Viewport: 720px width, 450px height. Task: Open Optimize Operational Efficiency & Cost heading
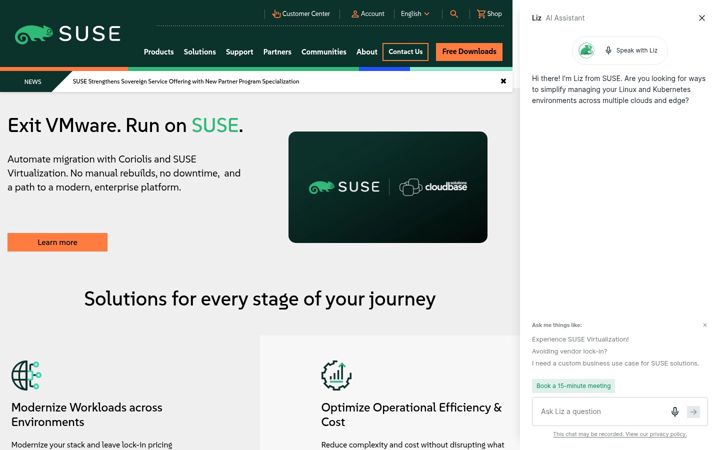coord(411,415)
